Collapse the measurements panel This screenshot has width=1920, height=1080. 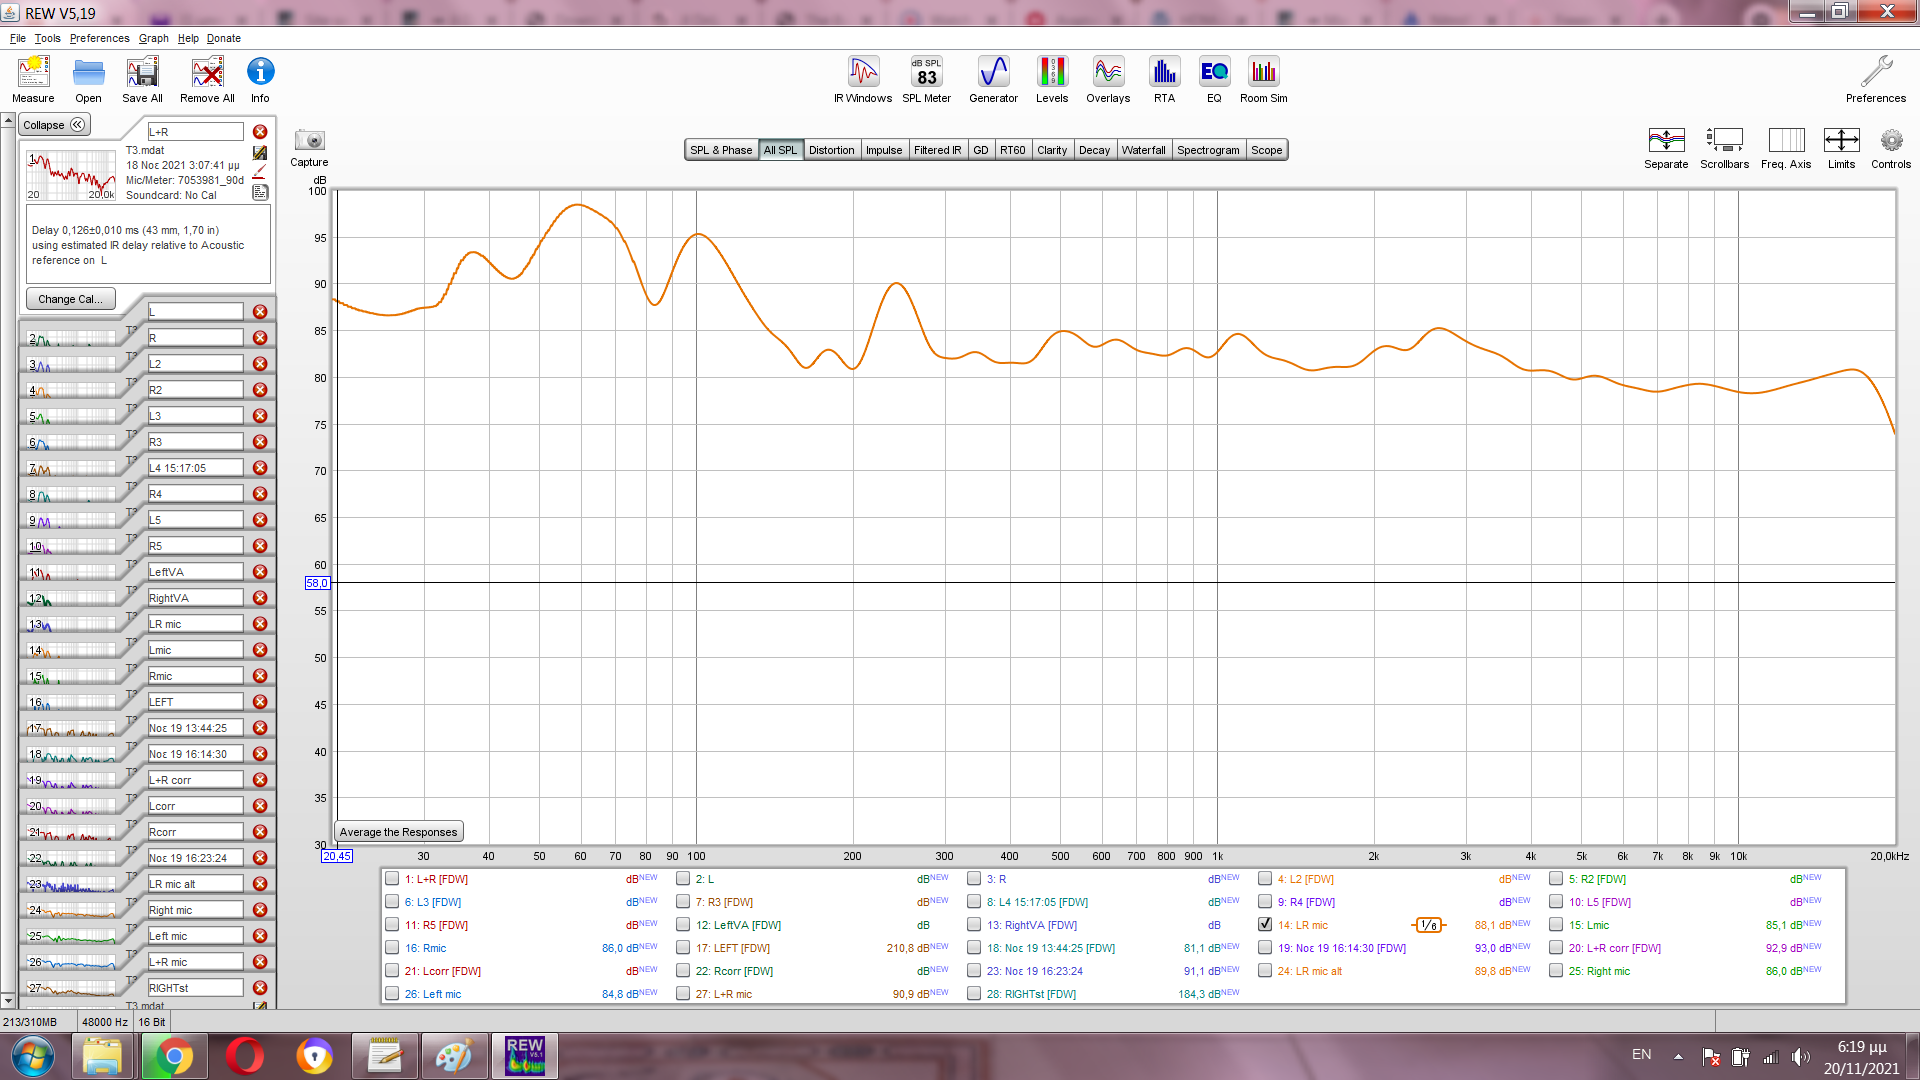(x=54, y=125)
